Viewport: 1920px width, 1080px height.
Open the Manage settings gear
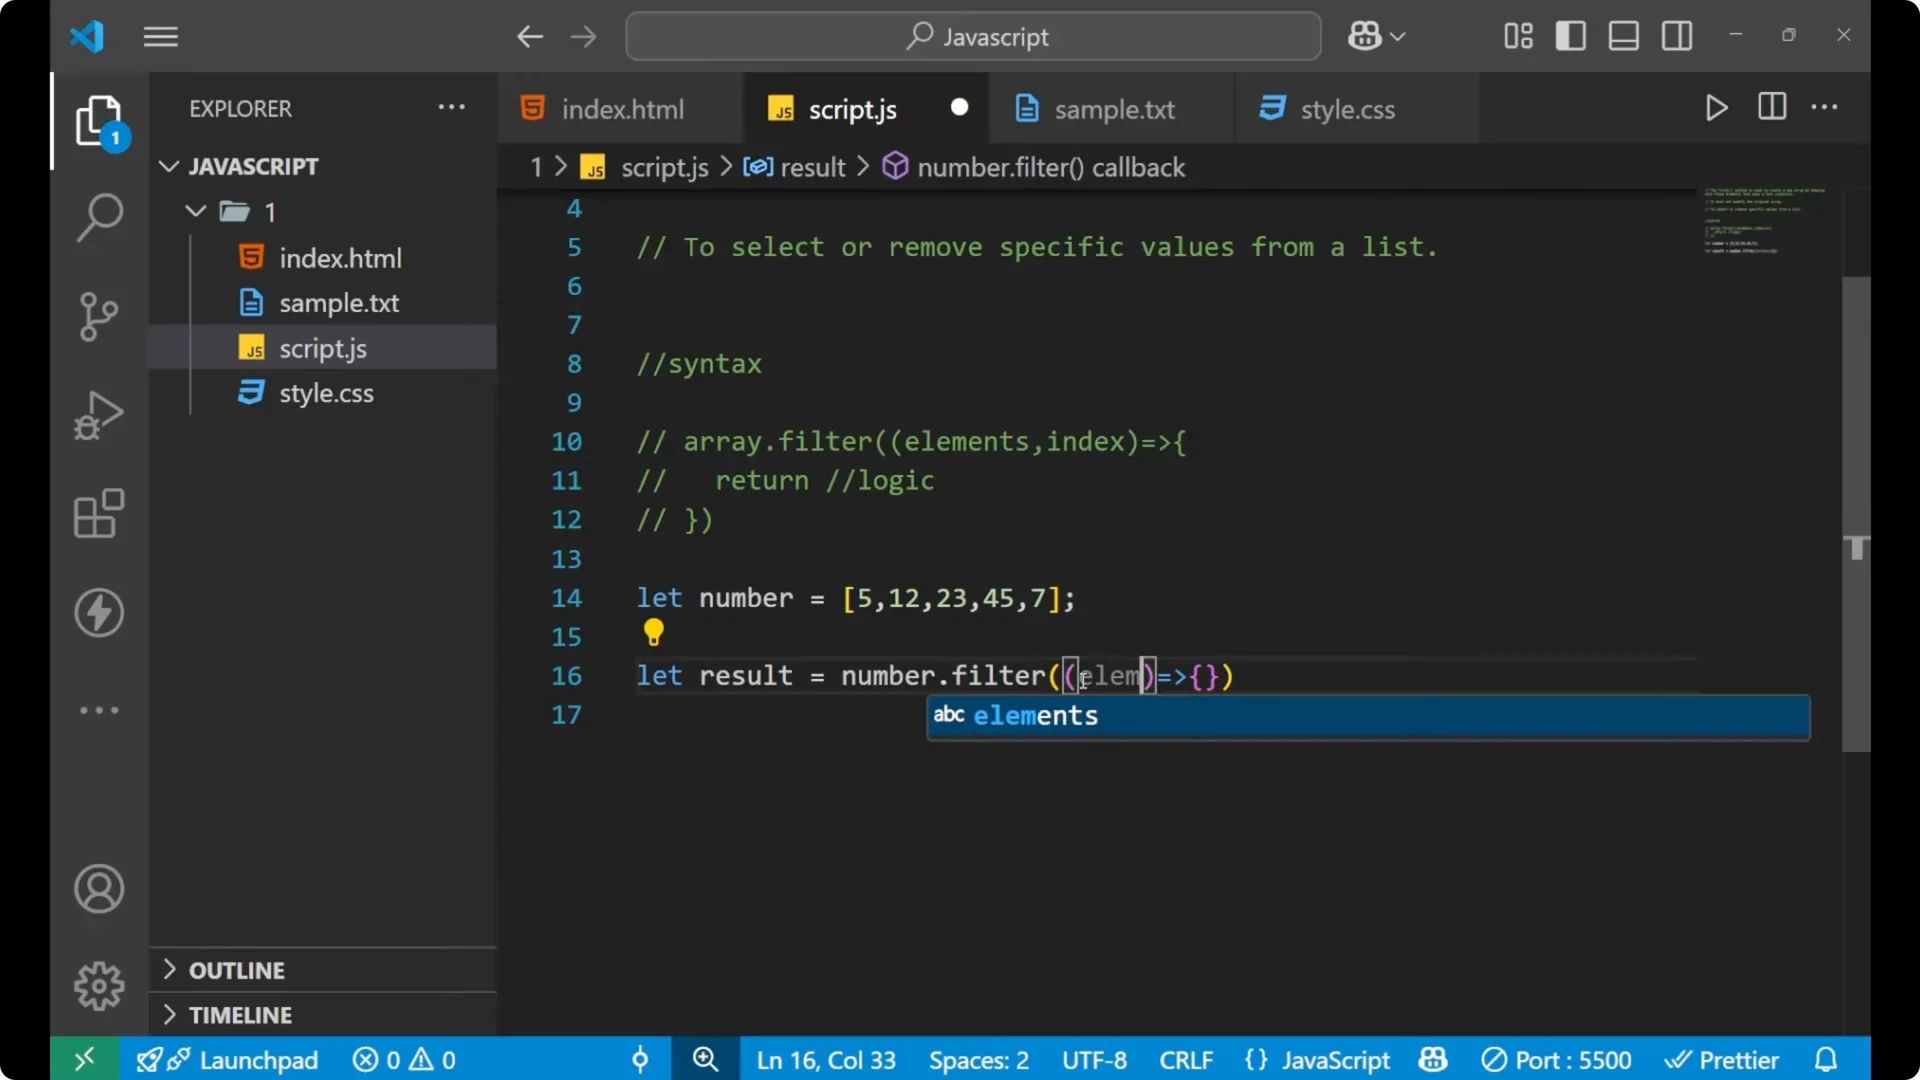[98, 985]
